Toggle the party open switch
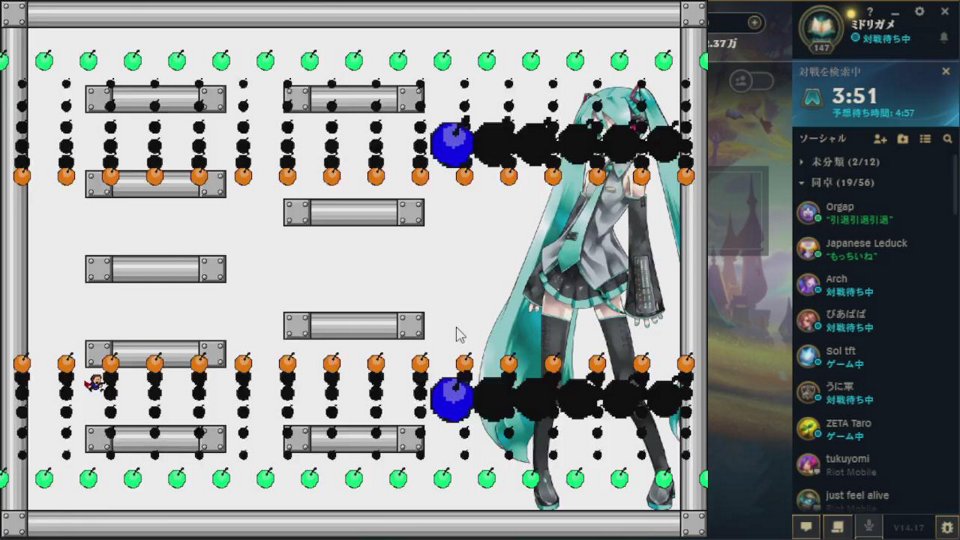This screenshot has height=540, width=960. pos(751,81)
